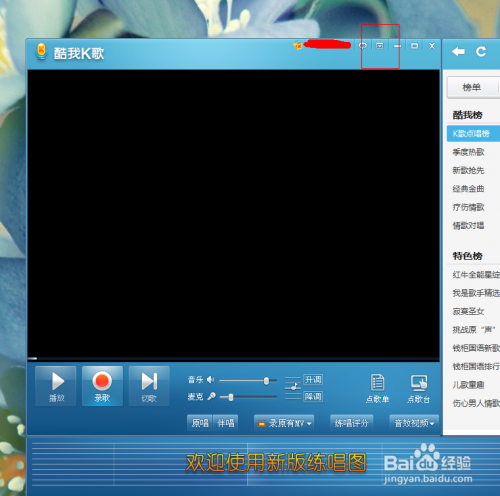Click the 酷我K歌 microphone logo
Screen dimensions: 500x496
(41, 51)
